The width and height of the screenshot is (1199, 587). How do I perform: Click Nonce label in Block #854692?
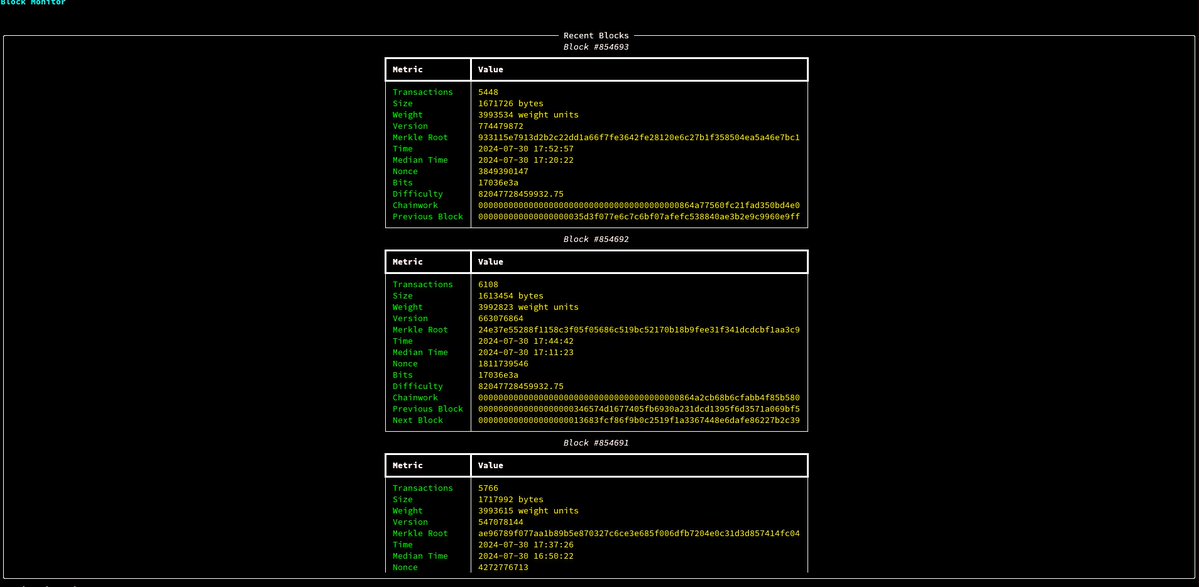coord(405,364)
